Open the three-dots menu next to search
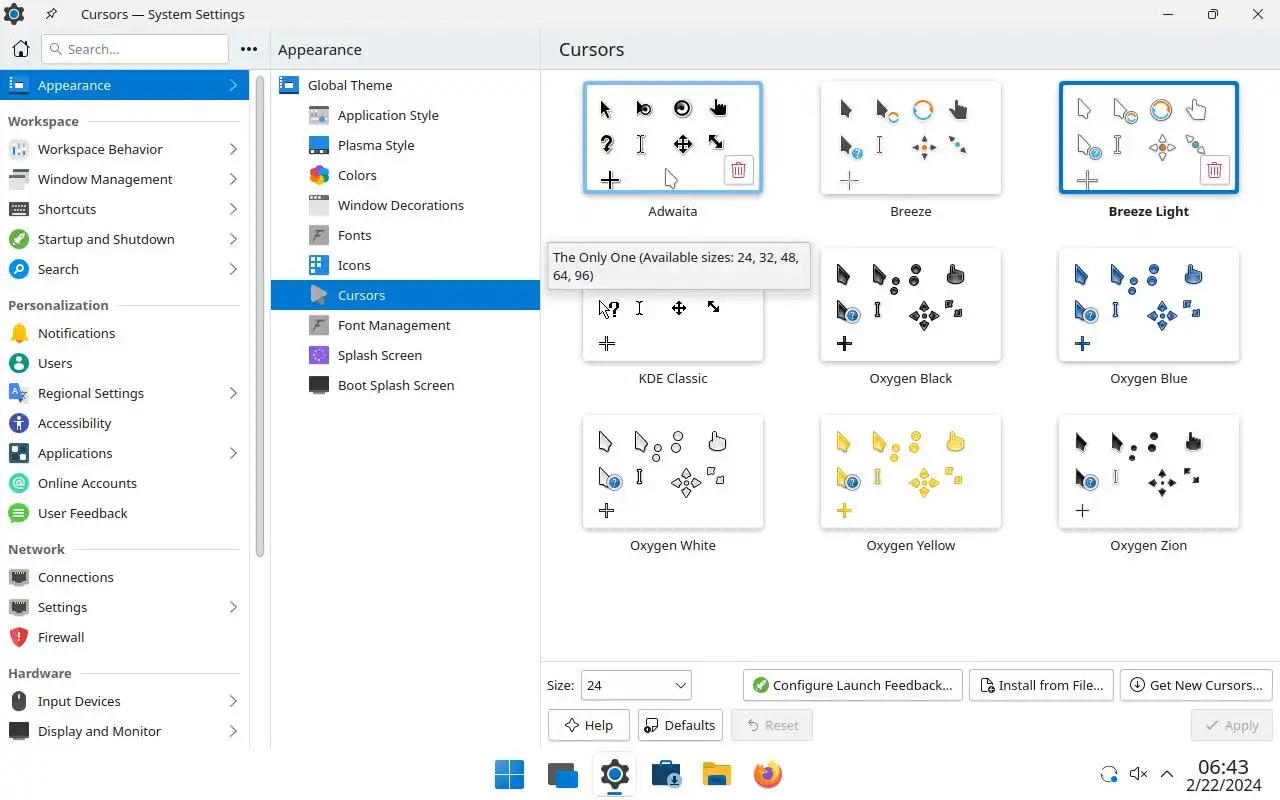The width and height of the screenshot is (1280, 800). [249, 49]
